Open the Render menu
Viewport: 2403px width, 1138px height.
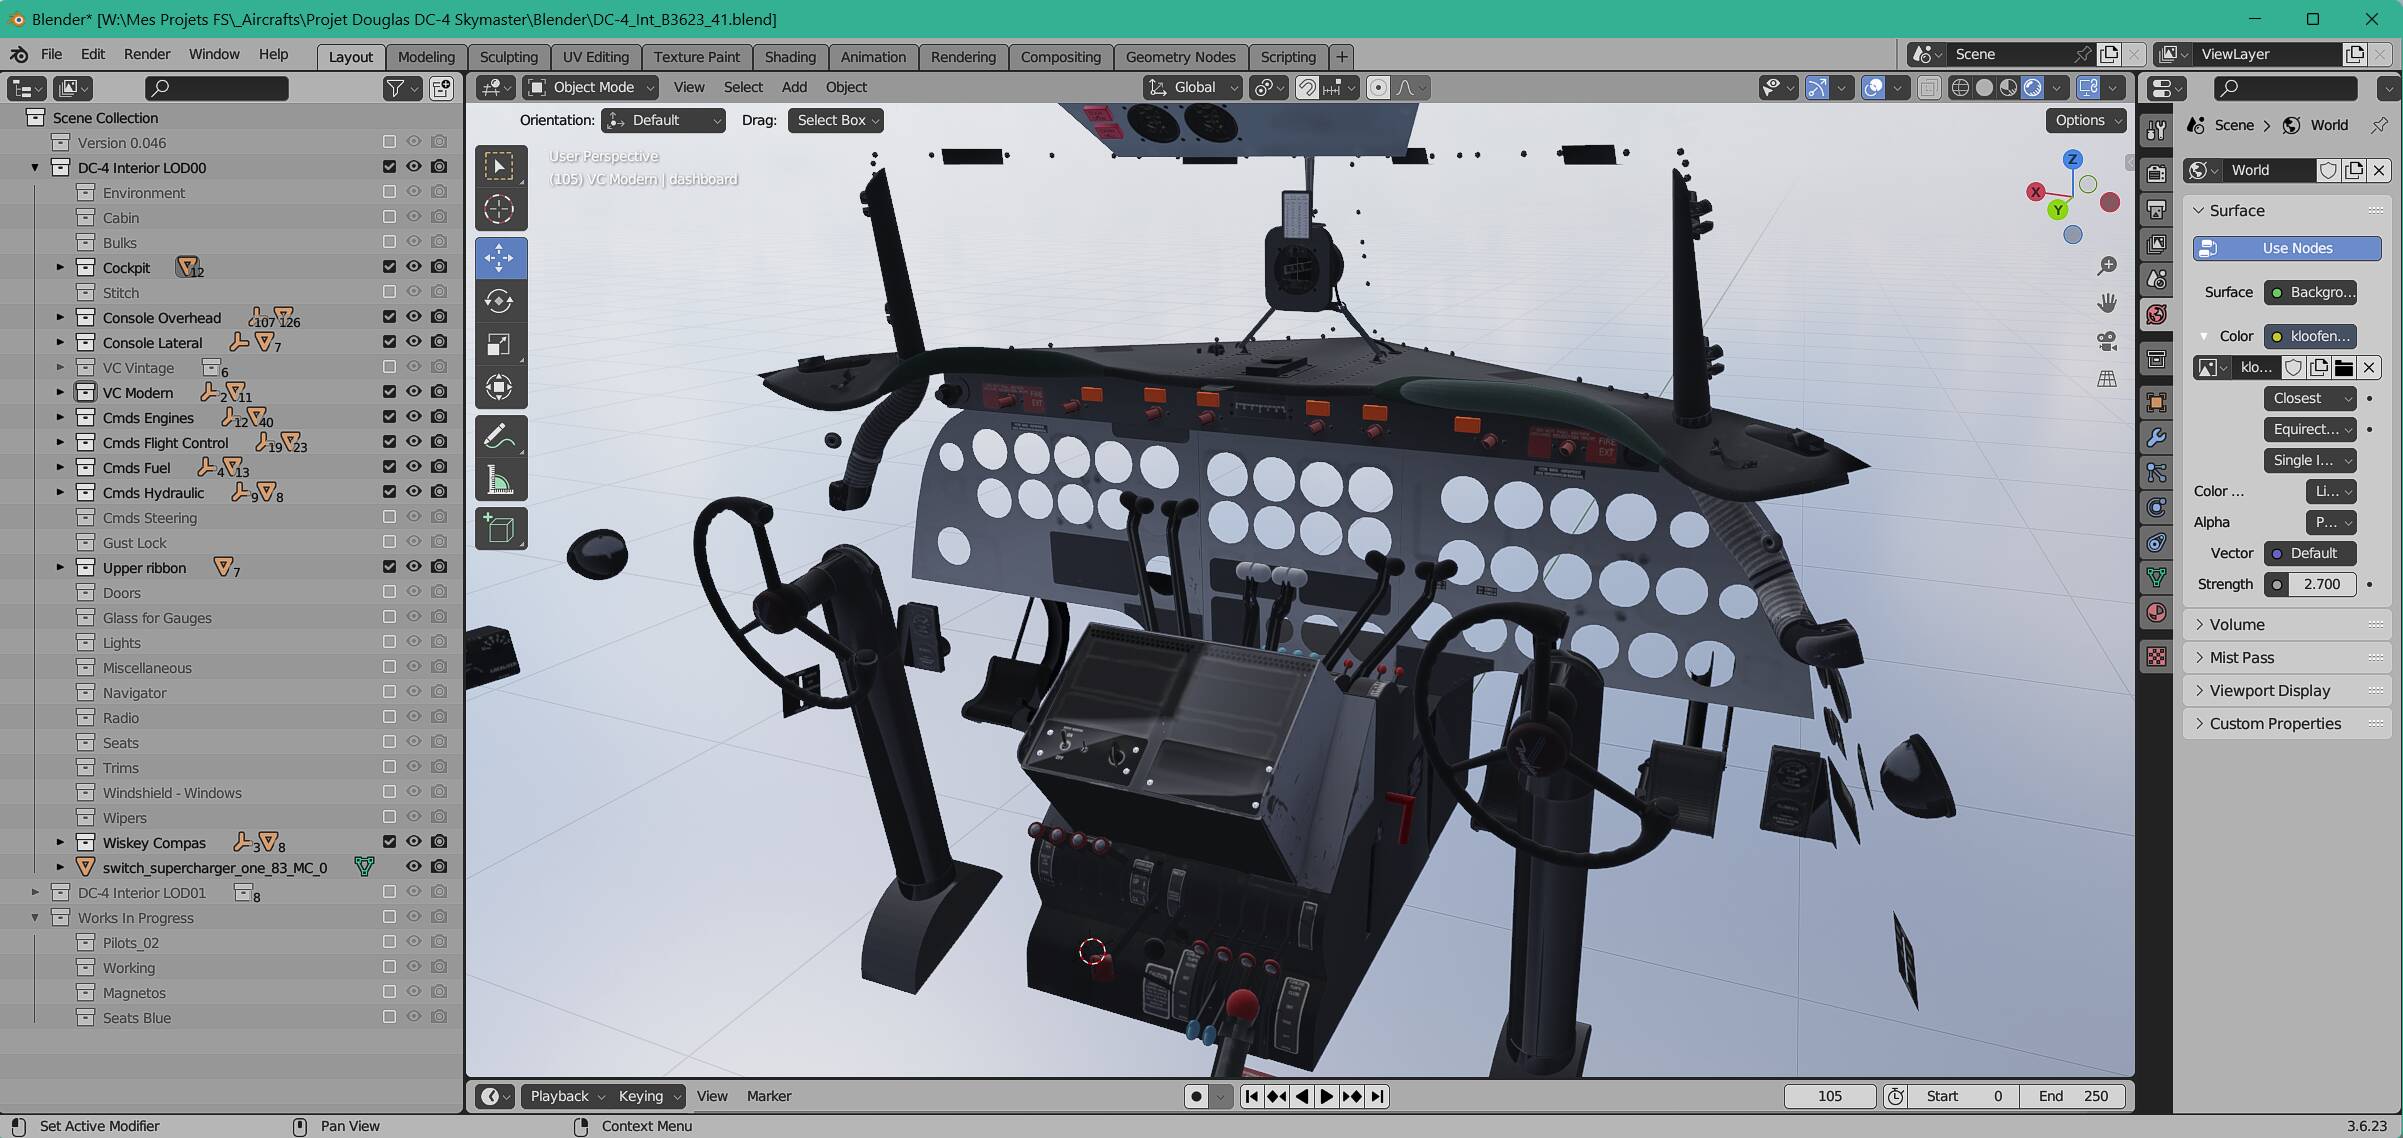(x=147, y=54)
